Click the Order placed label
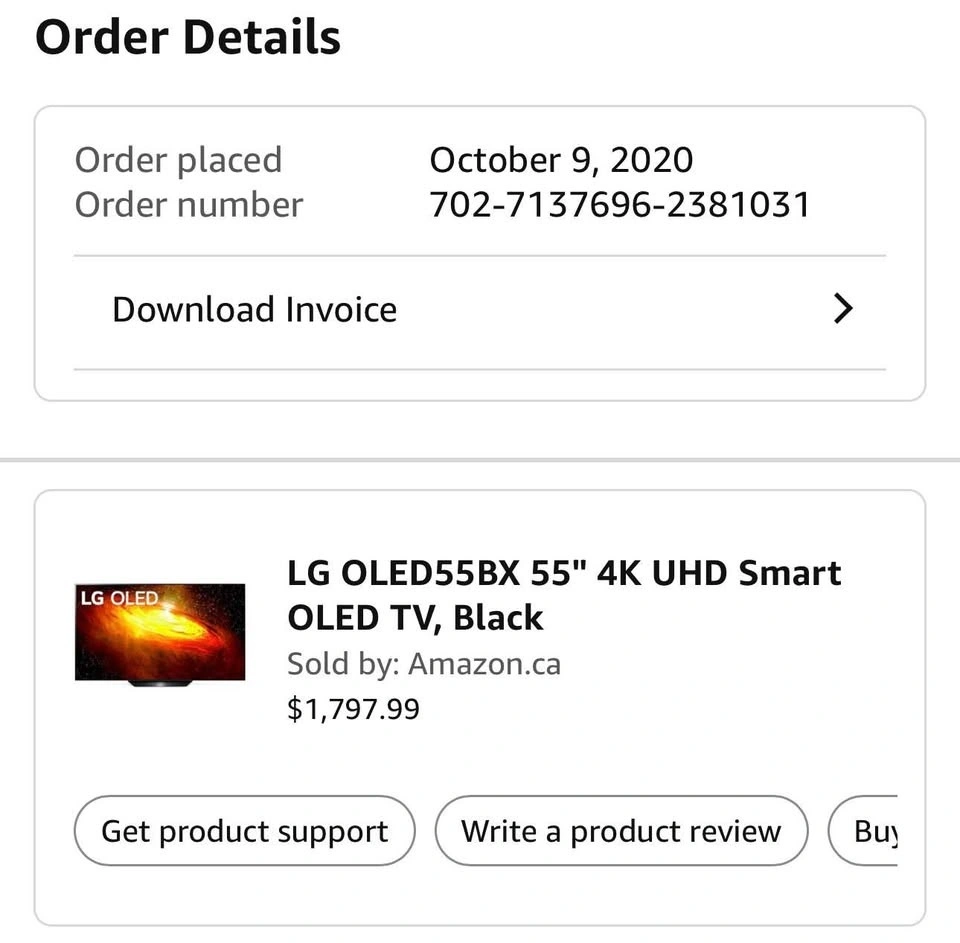 pyautogui.click(x=178, y=160)
